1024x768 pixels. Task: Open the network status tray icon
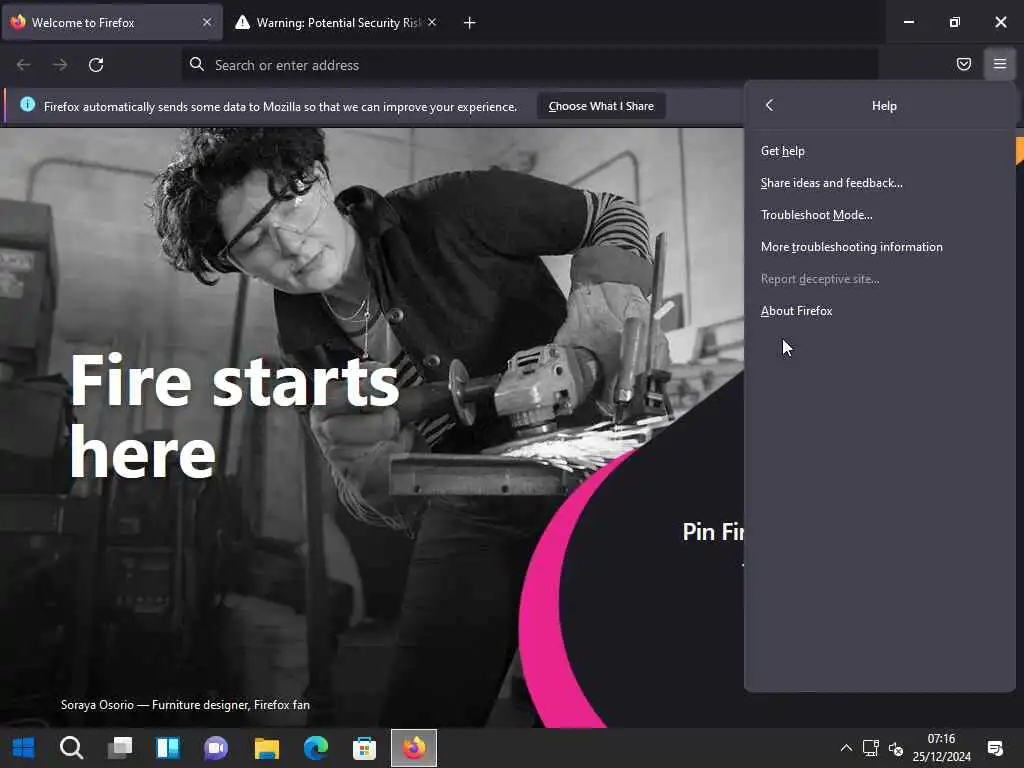coord(871,748)
